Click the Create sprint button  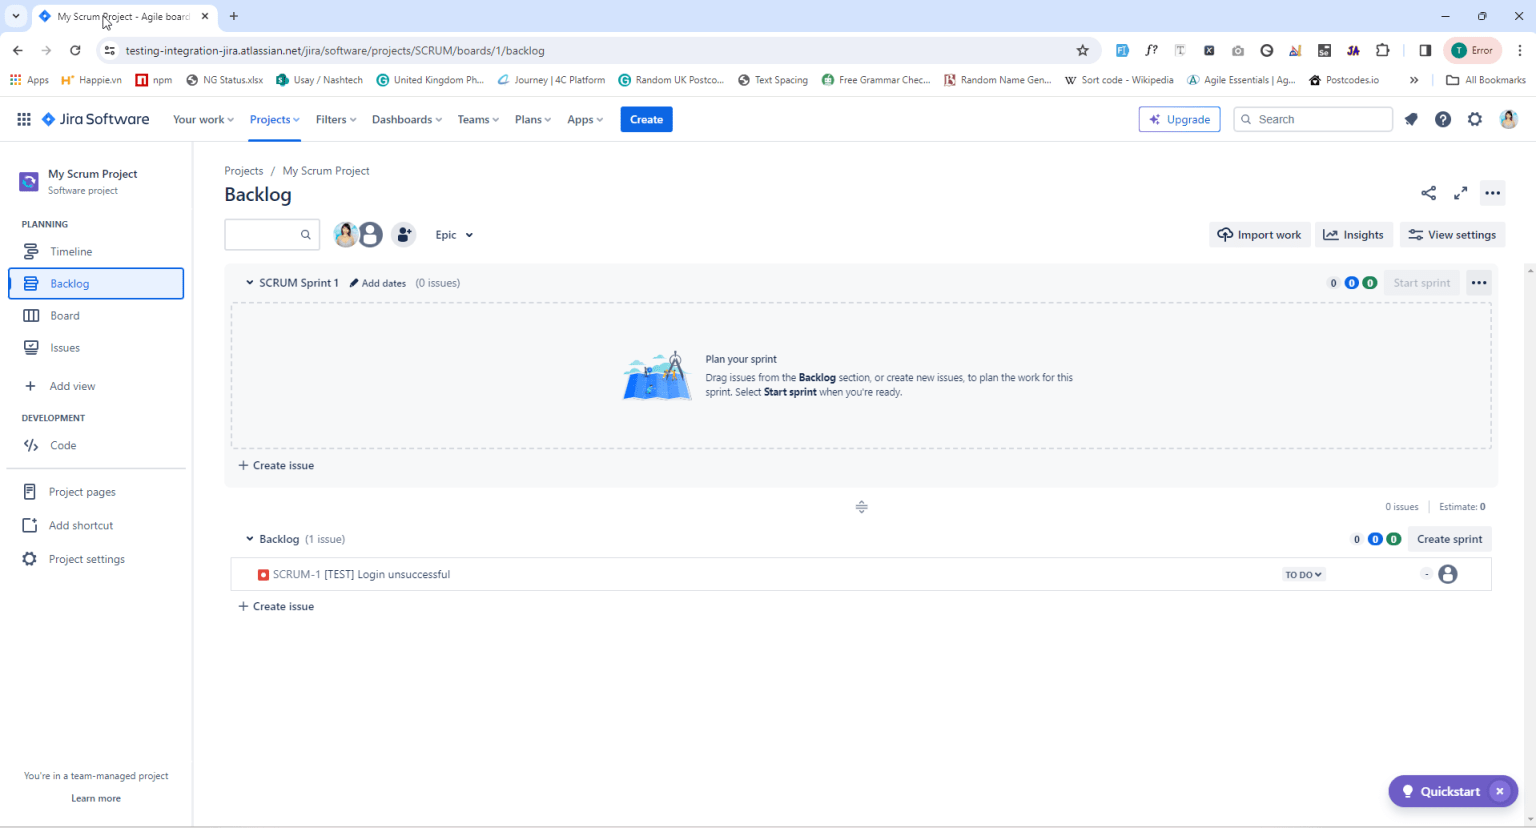(x=1449, y=539)
